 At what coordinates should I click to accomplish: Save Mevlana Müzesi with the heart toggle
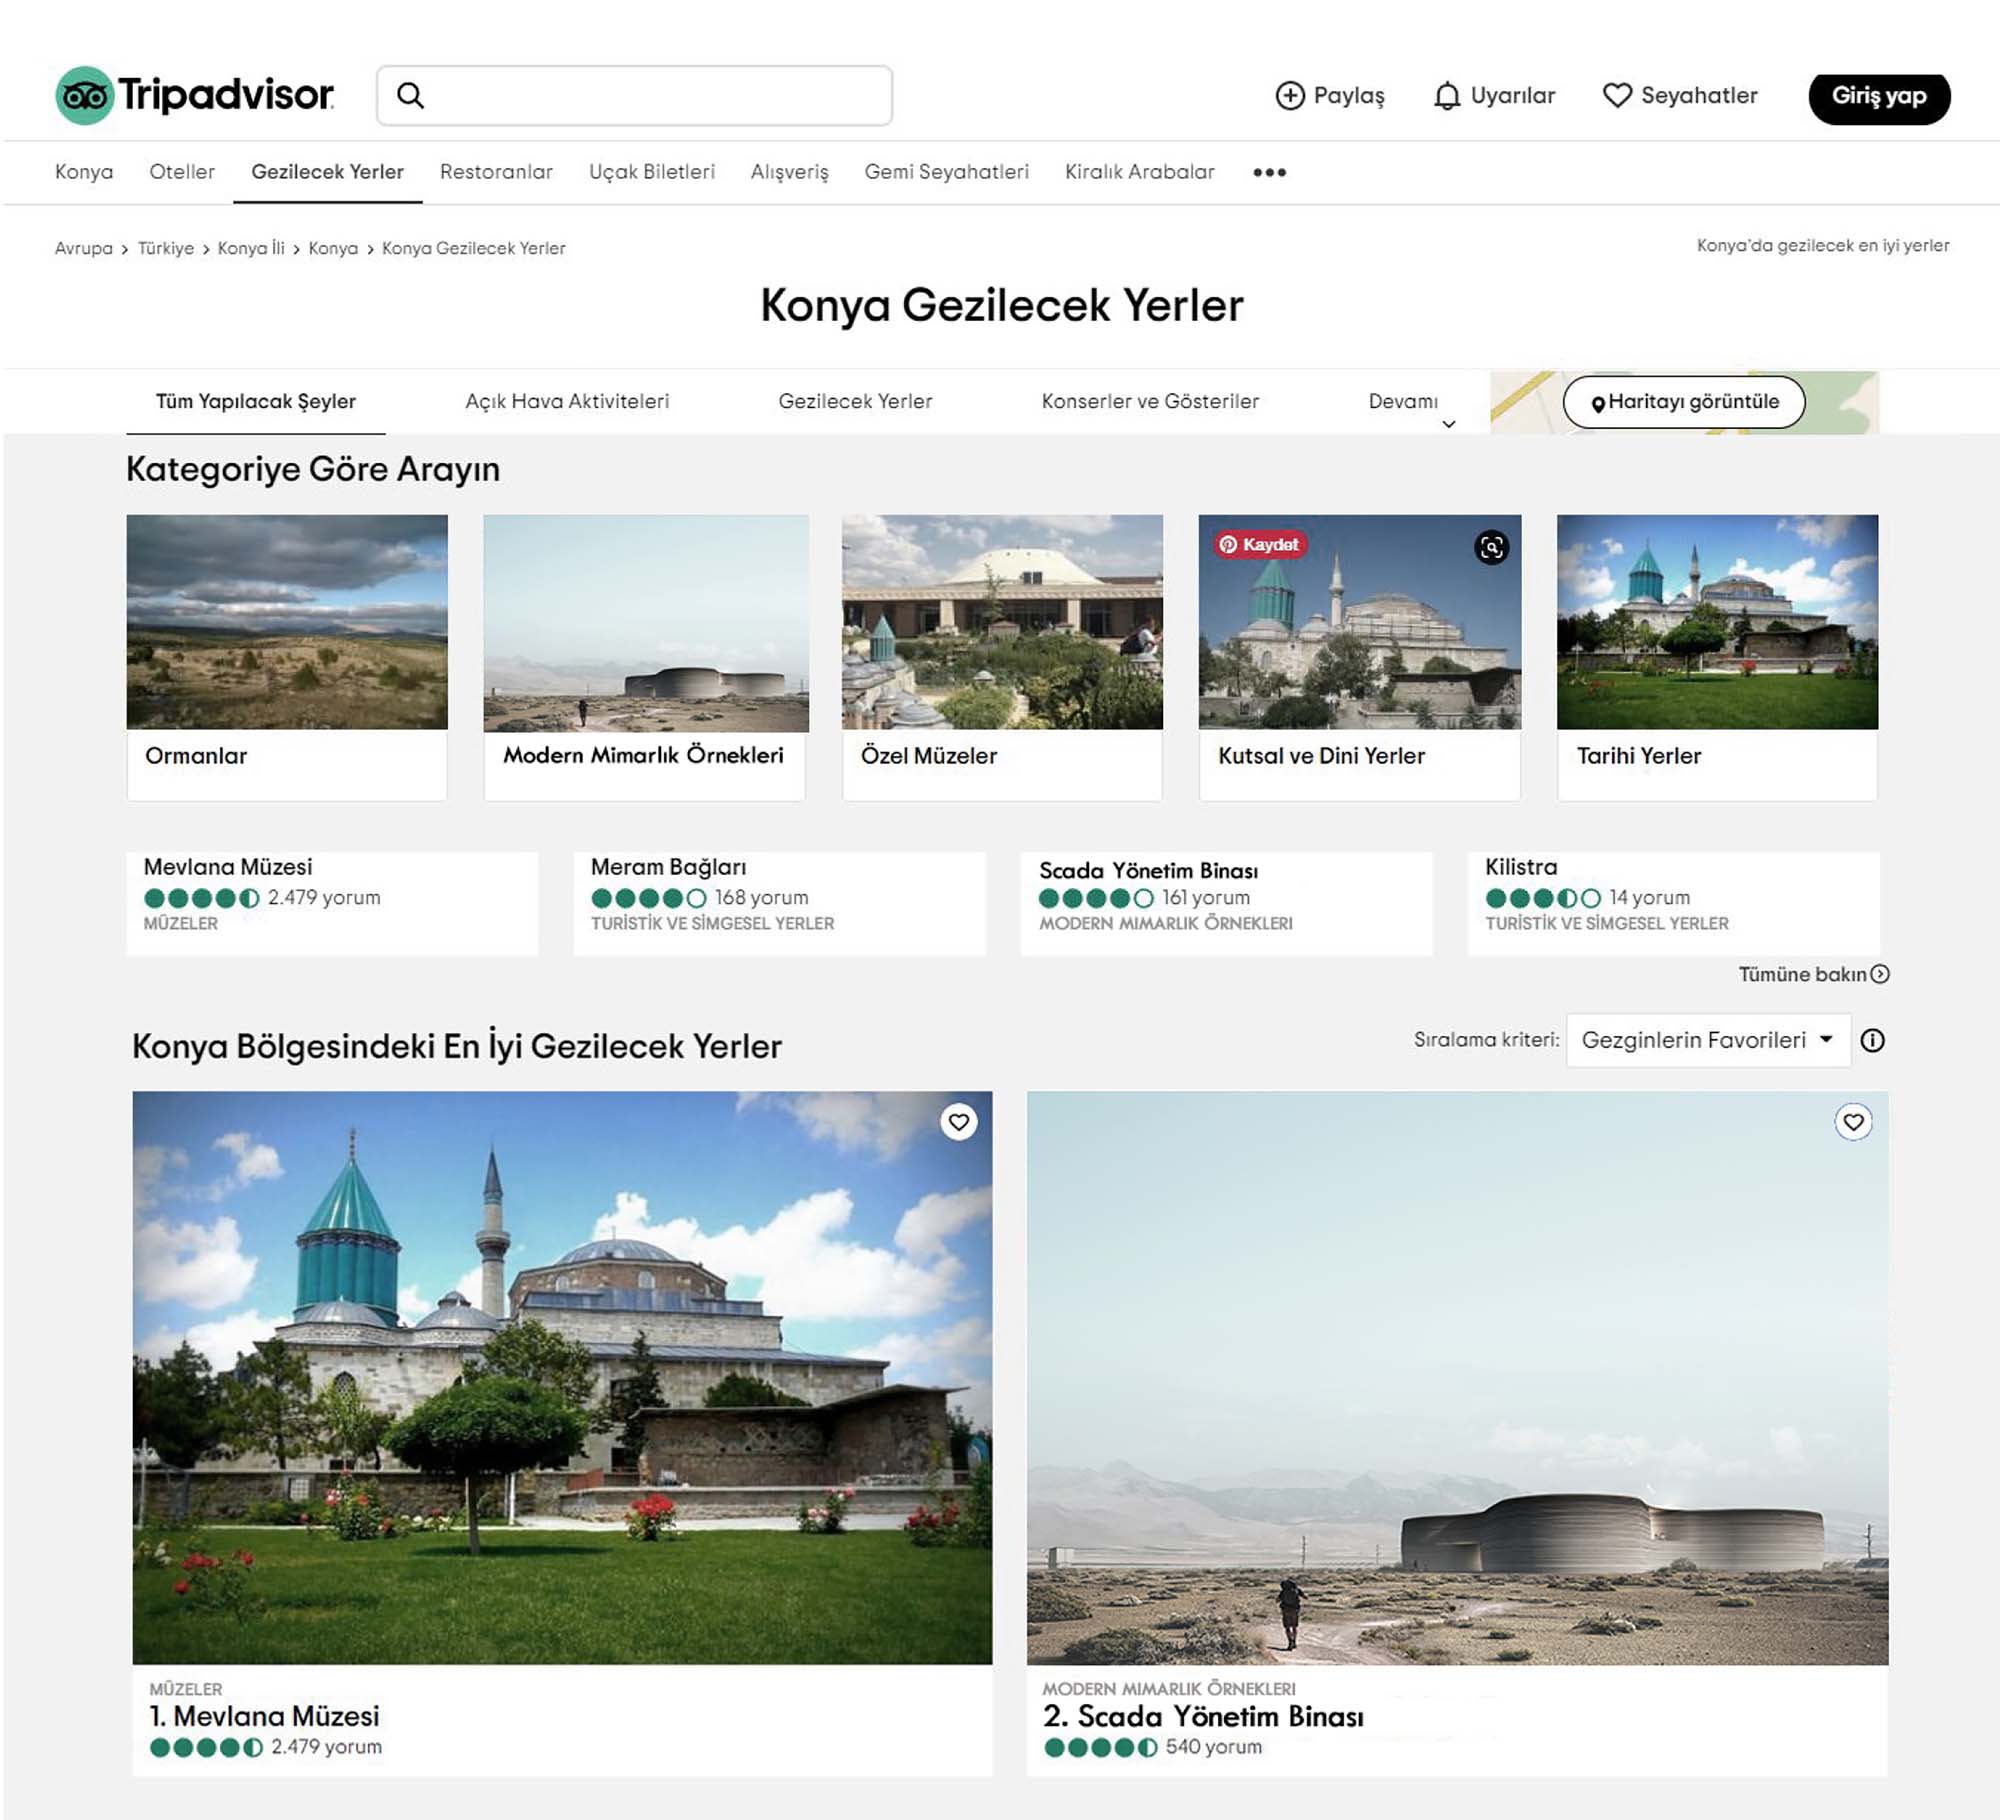[x=958, y=1122]
